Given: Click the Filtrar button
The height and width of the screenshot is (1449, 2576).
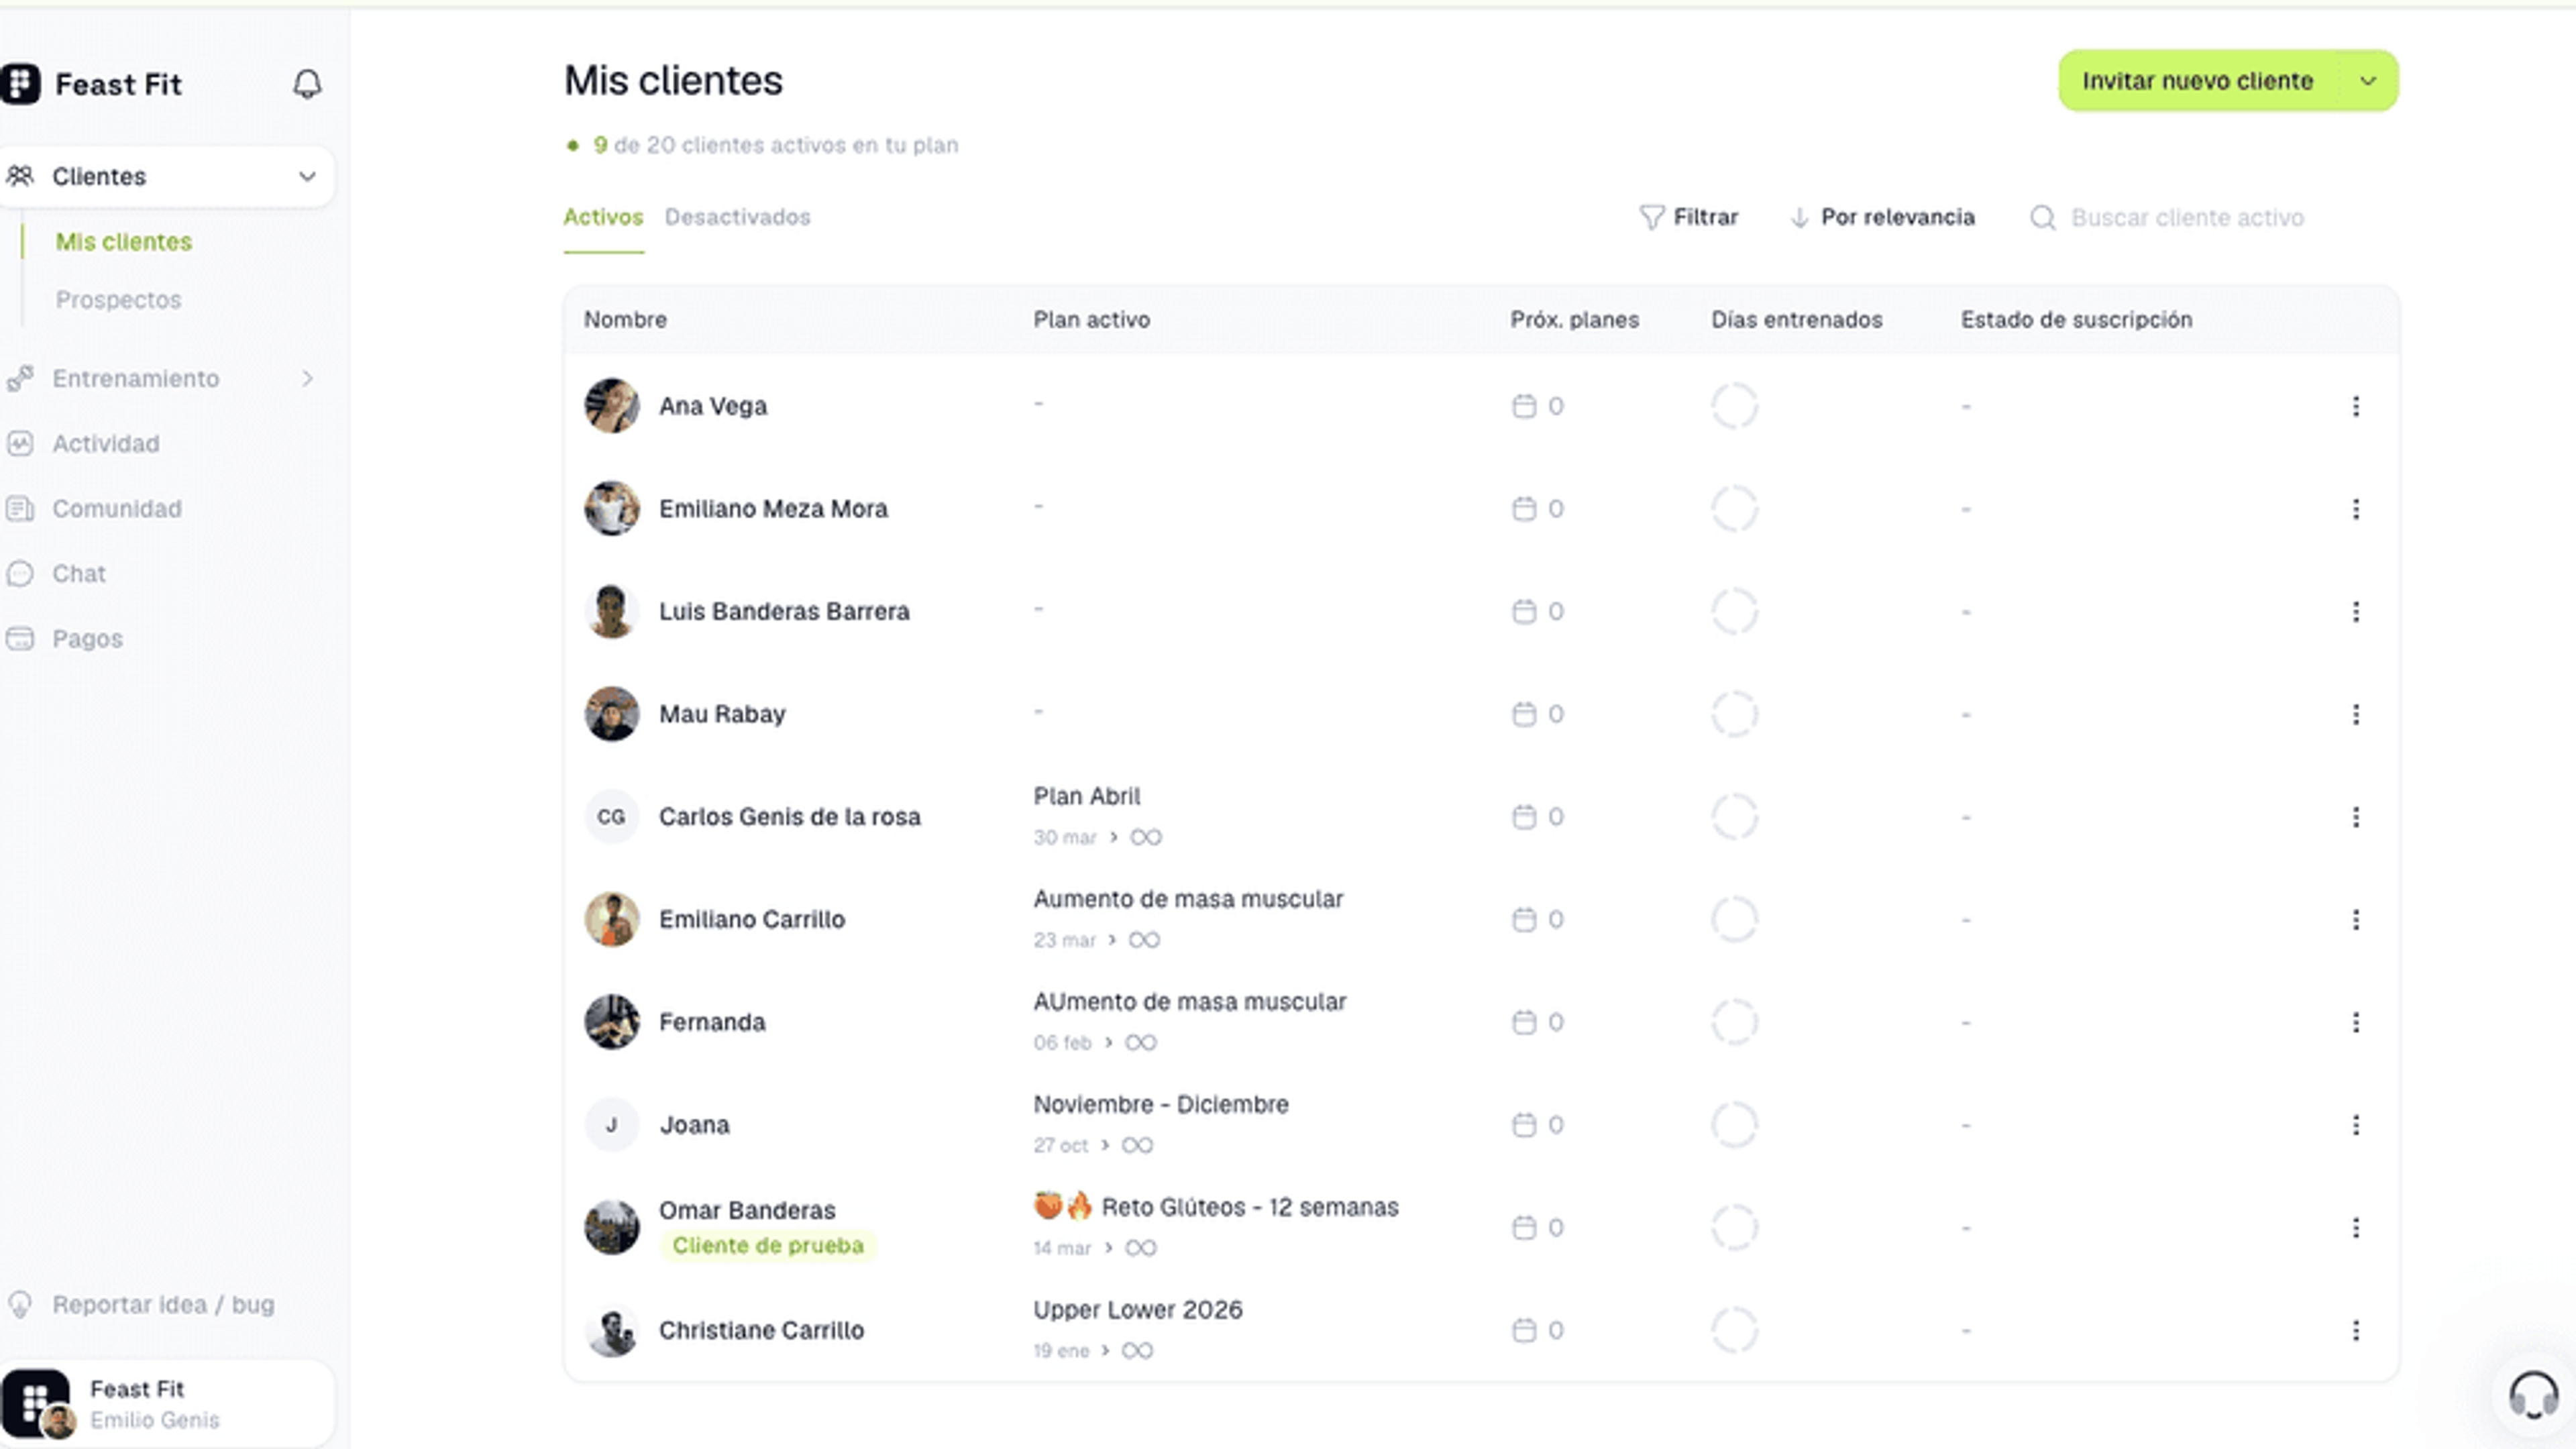Looking at the screenshot, I should pos(1689,217).
